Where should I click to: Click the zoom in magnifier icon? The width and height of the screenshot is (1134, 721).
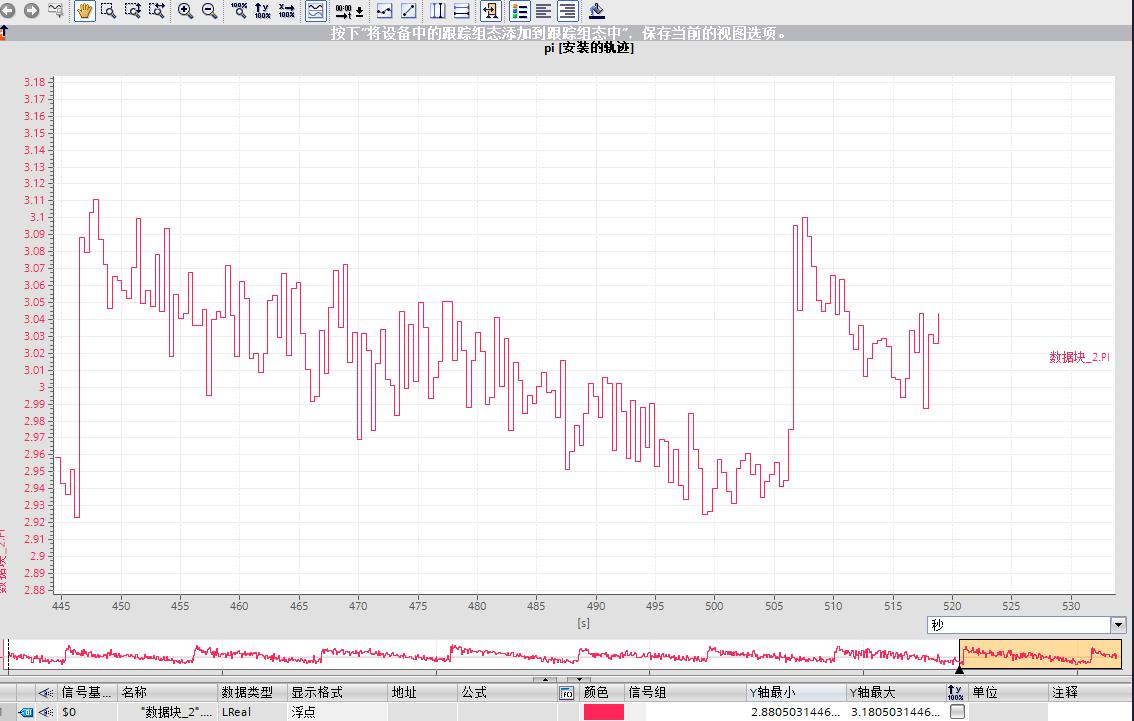coord(183,12)
